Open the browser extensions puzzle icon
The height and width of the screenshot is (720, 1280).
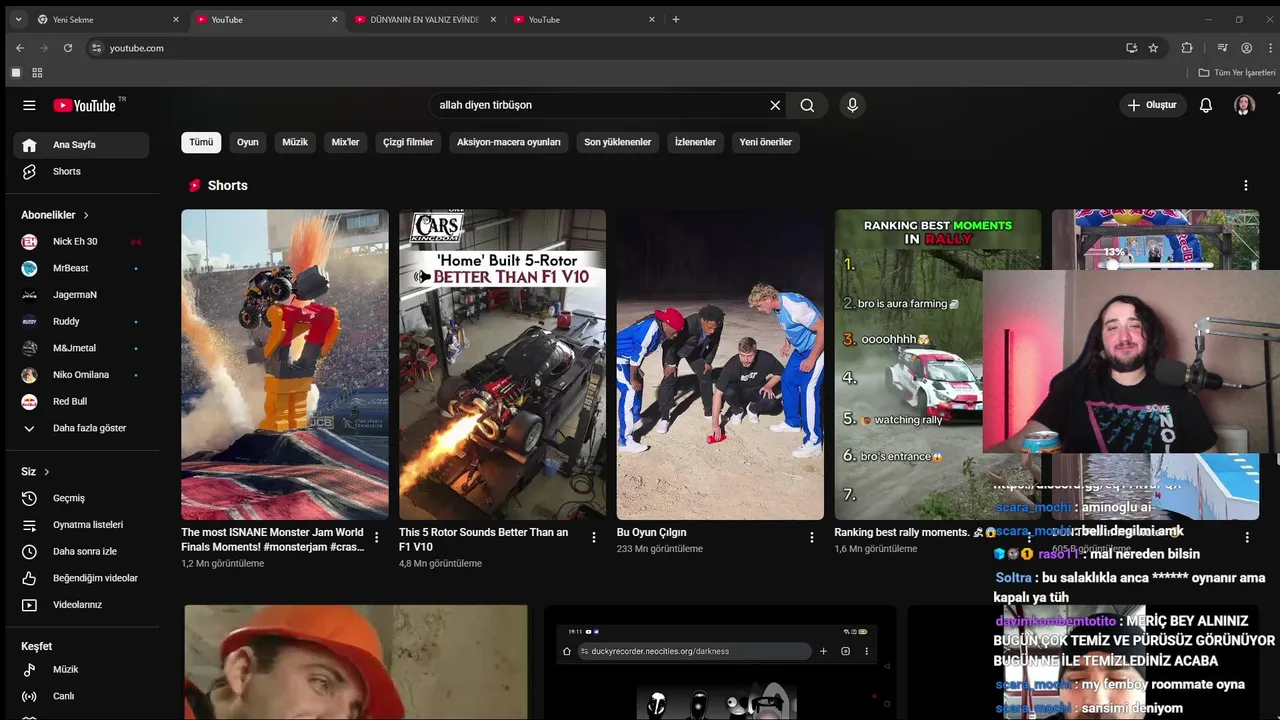pyautogui.click(x=1187, y=48)
